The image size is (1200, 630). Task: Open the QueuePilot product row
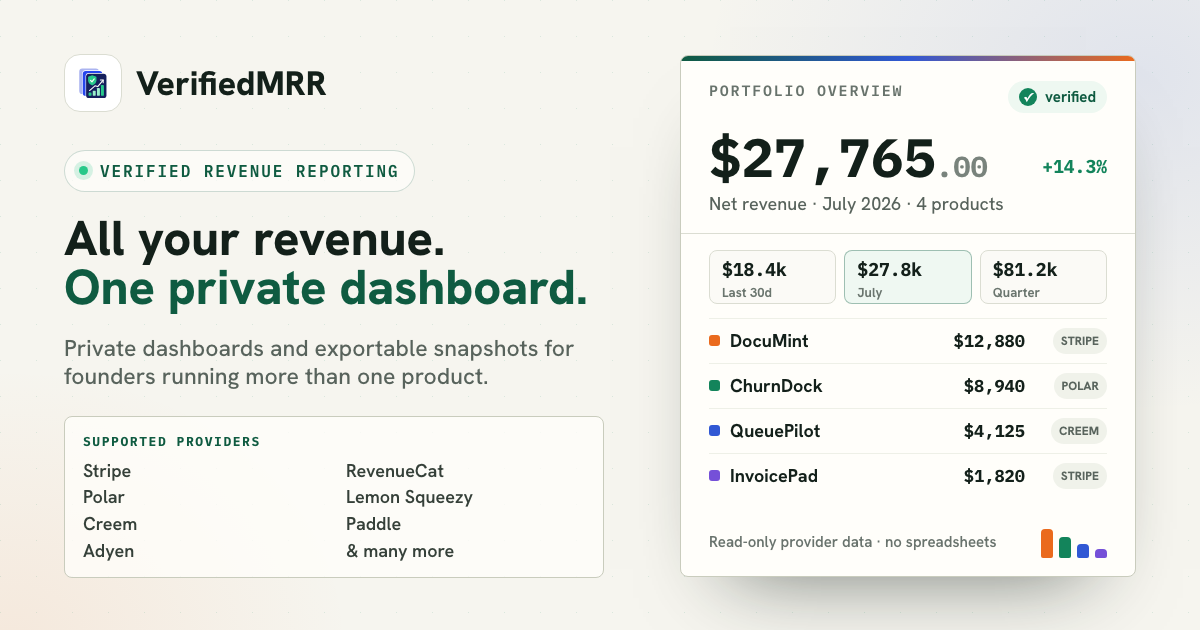pos(908,431)
